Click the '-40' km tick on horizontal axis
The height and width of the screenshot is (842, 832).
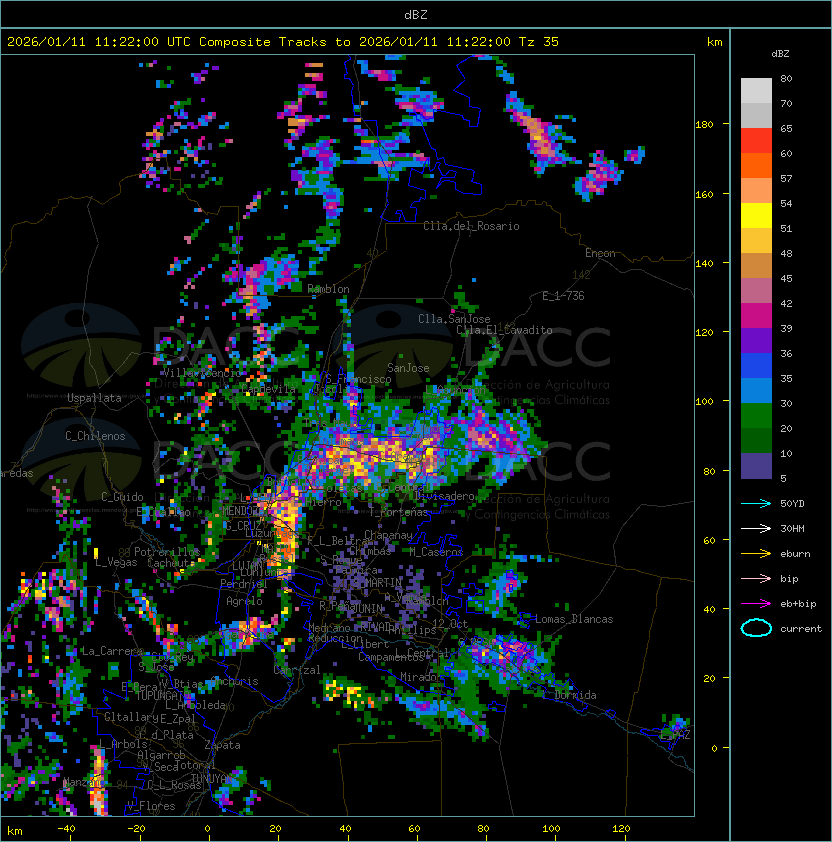(x=66, y=829)
